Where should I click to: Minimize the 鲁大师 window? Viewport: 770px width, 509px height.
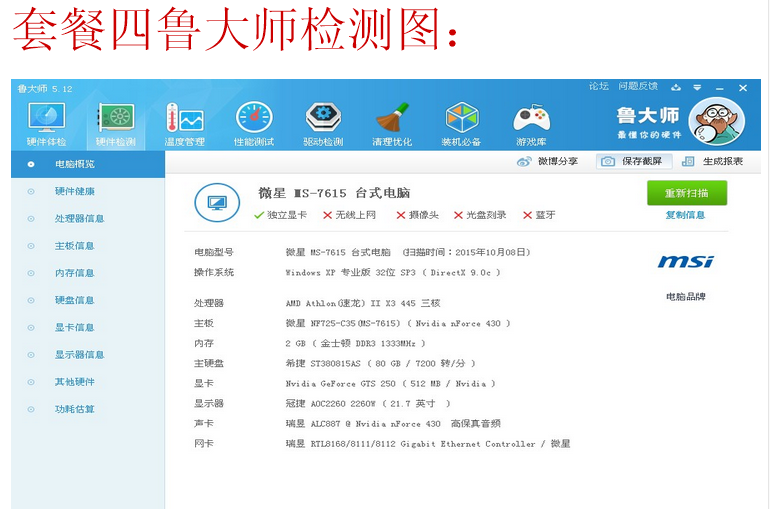point(720,88)
